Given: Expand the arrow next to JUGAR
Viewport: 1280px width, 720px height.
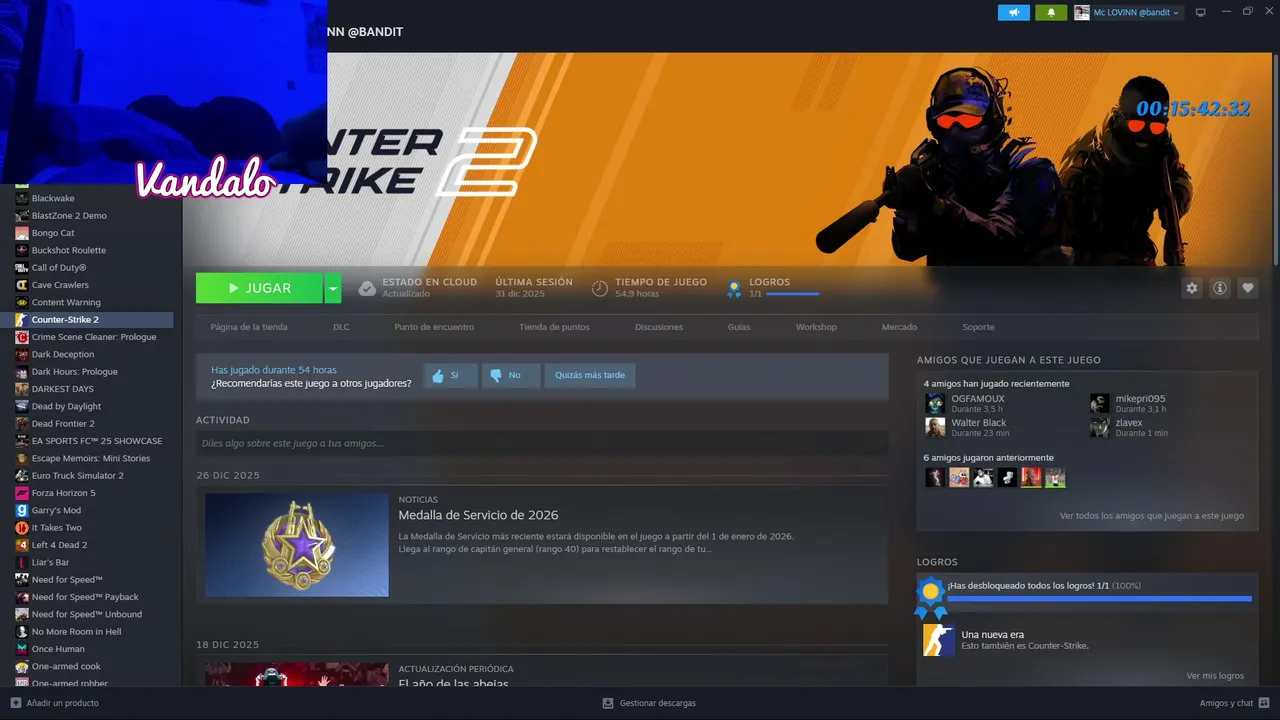Looking at the screenshot, I should click(x=333, y=288).
